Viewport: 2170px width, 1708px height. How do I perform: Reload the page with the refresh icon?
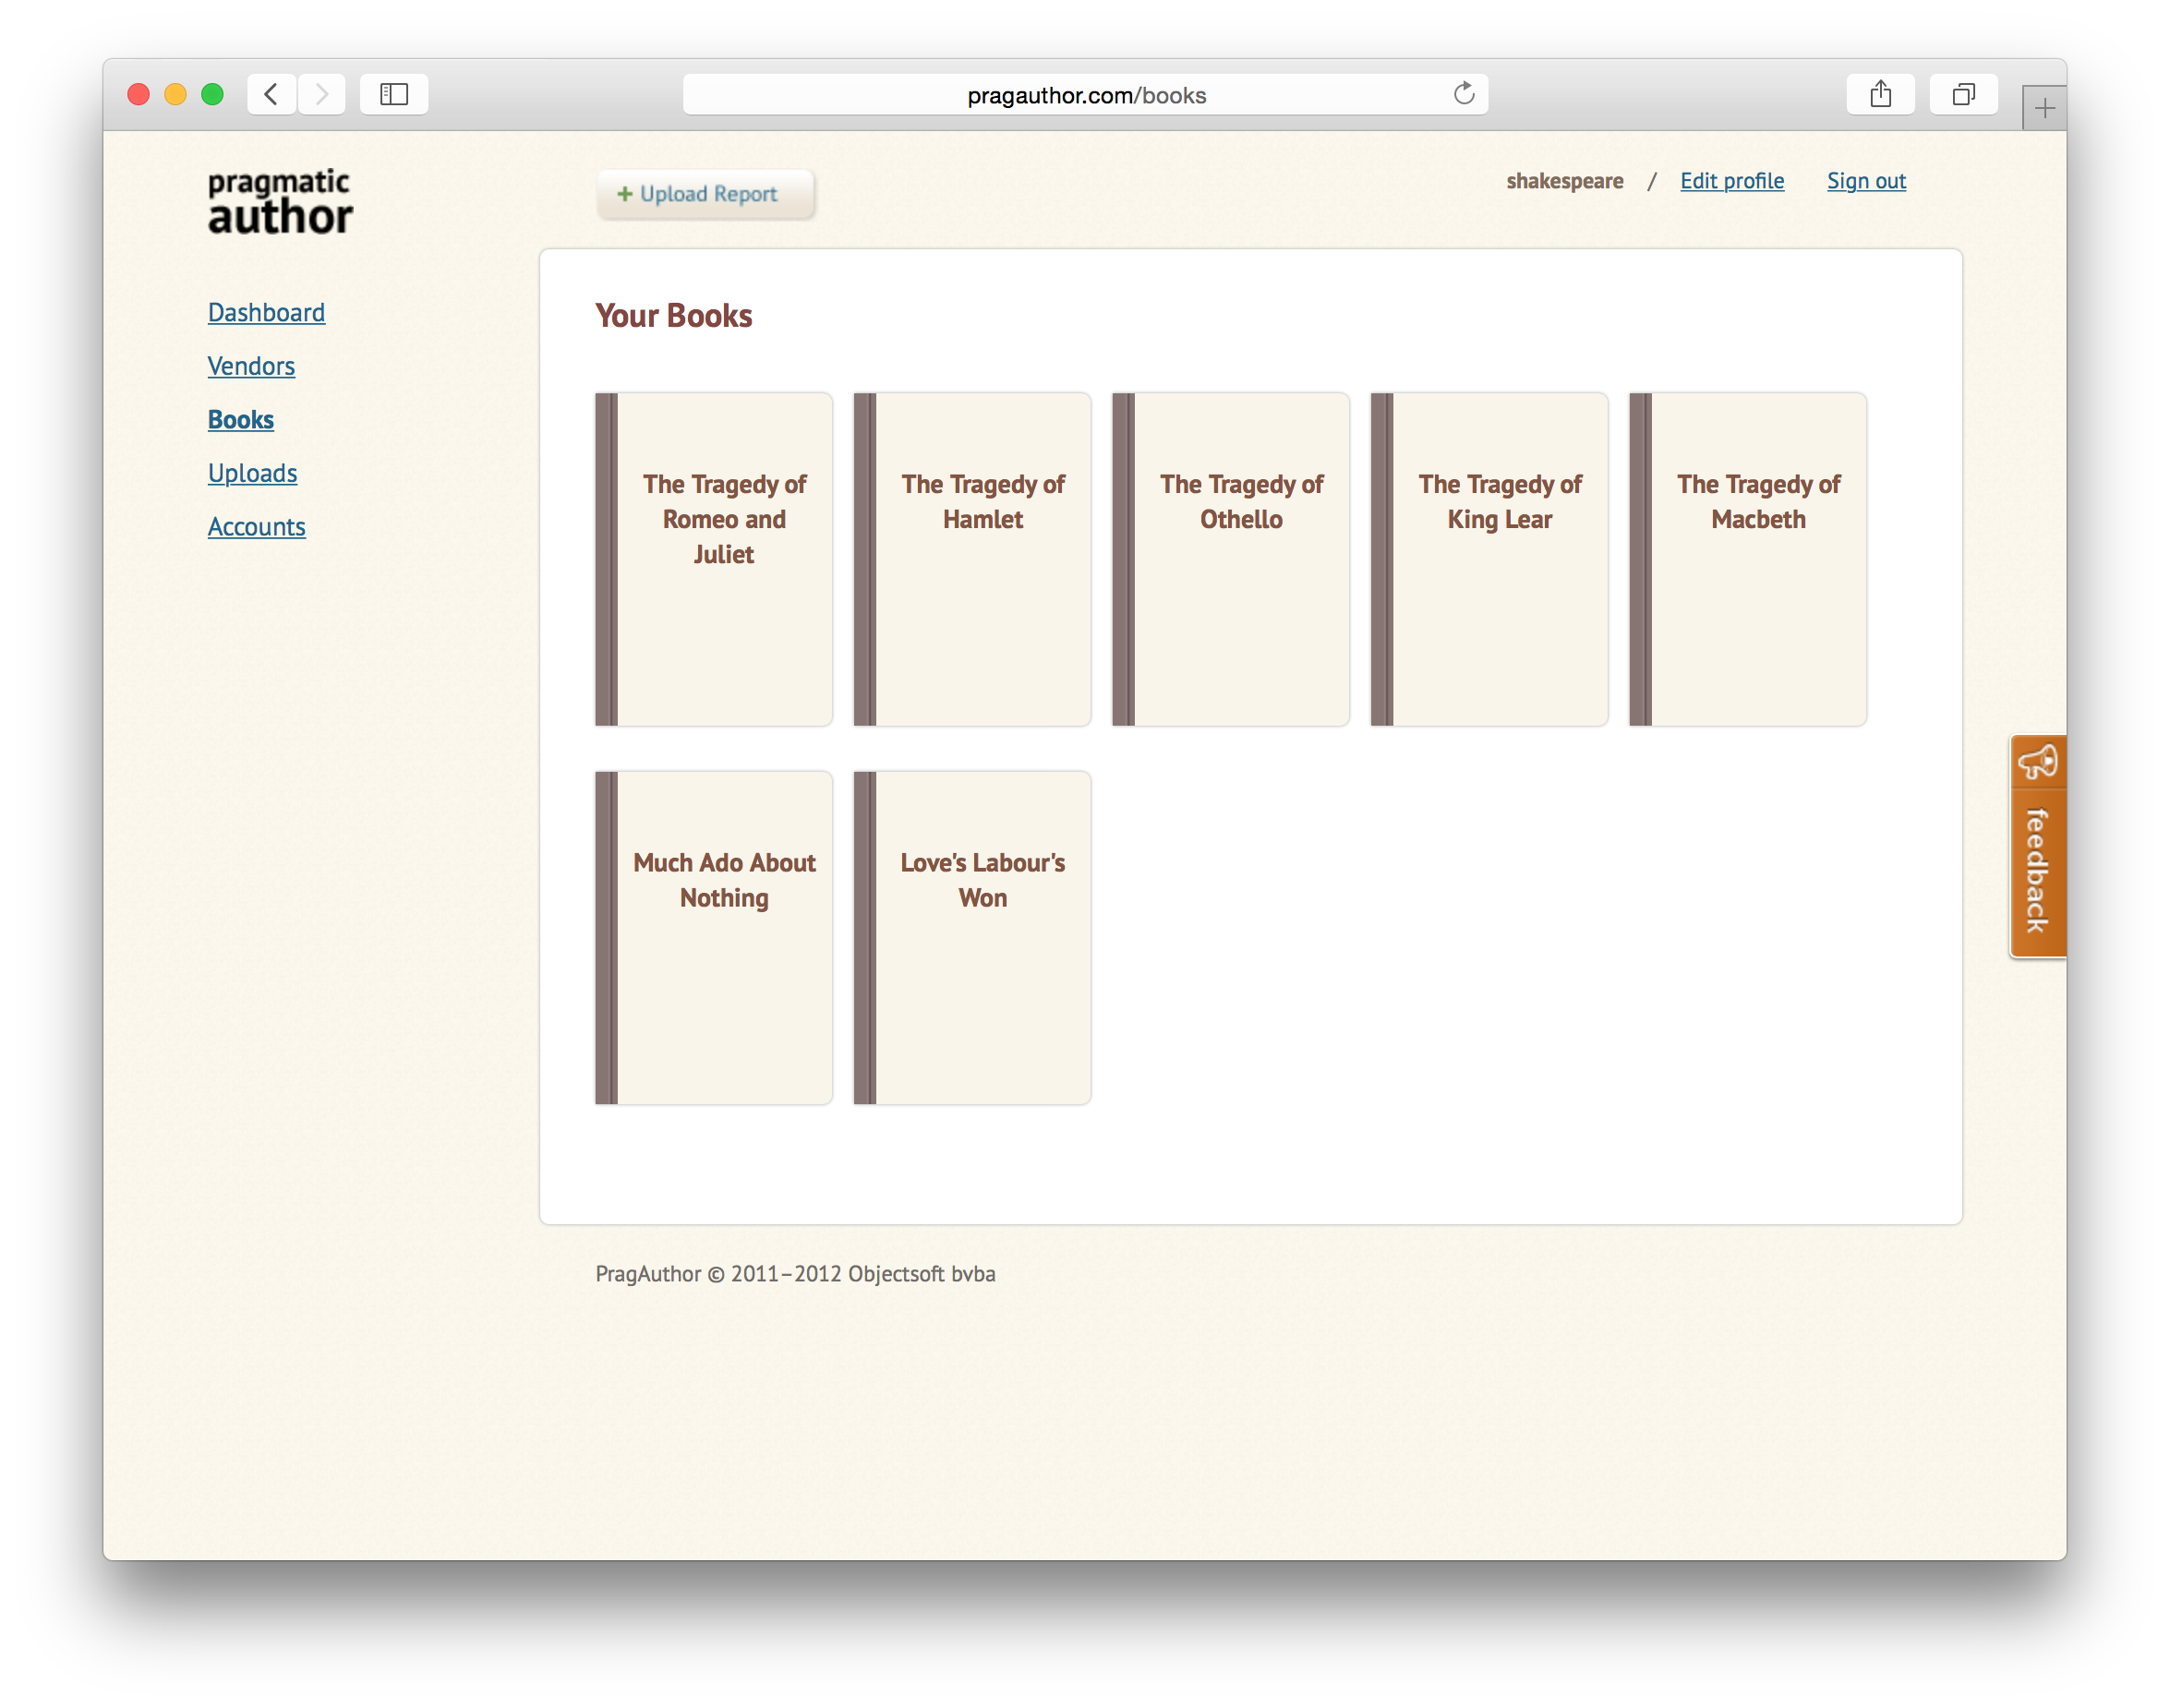pyautogui.click(x=1463, y=94)
